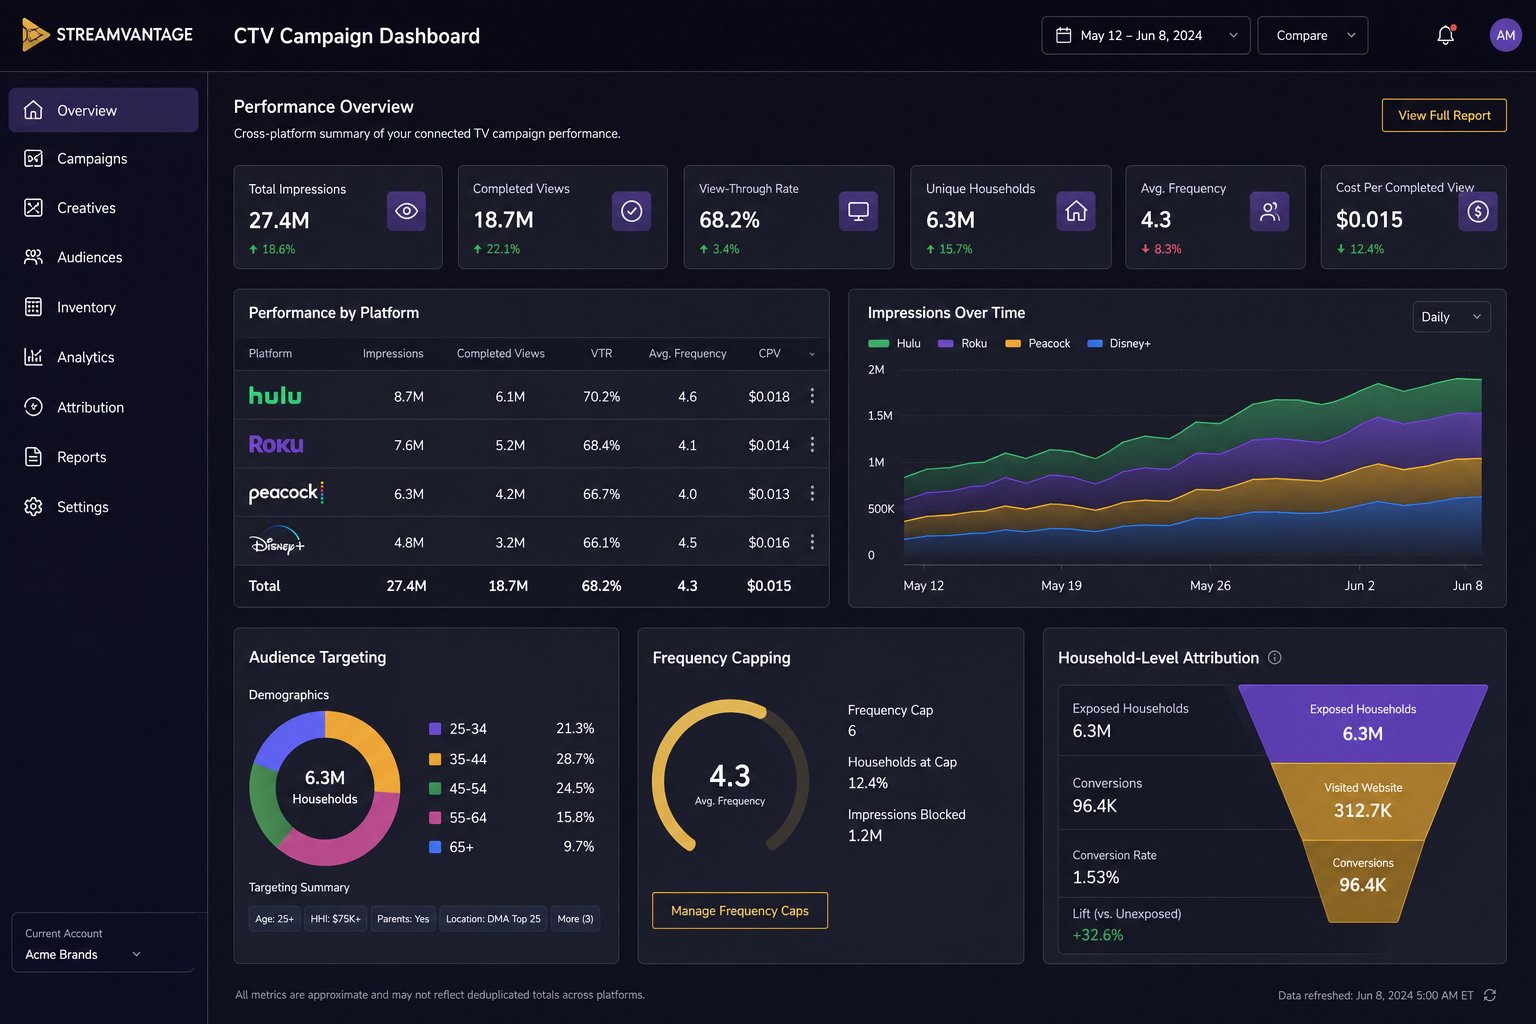Click Manage Frequency Caps button
The height and width of the screenshot is (1024, 1536).
pyautogui.click(x=740, y=910)
